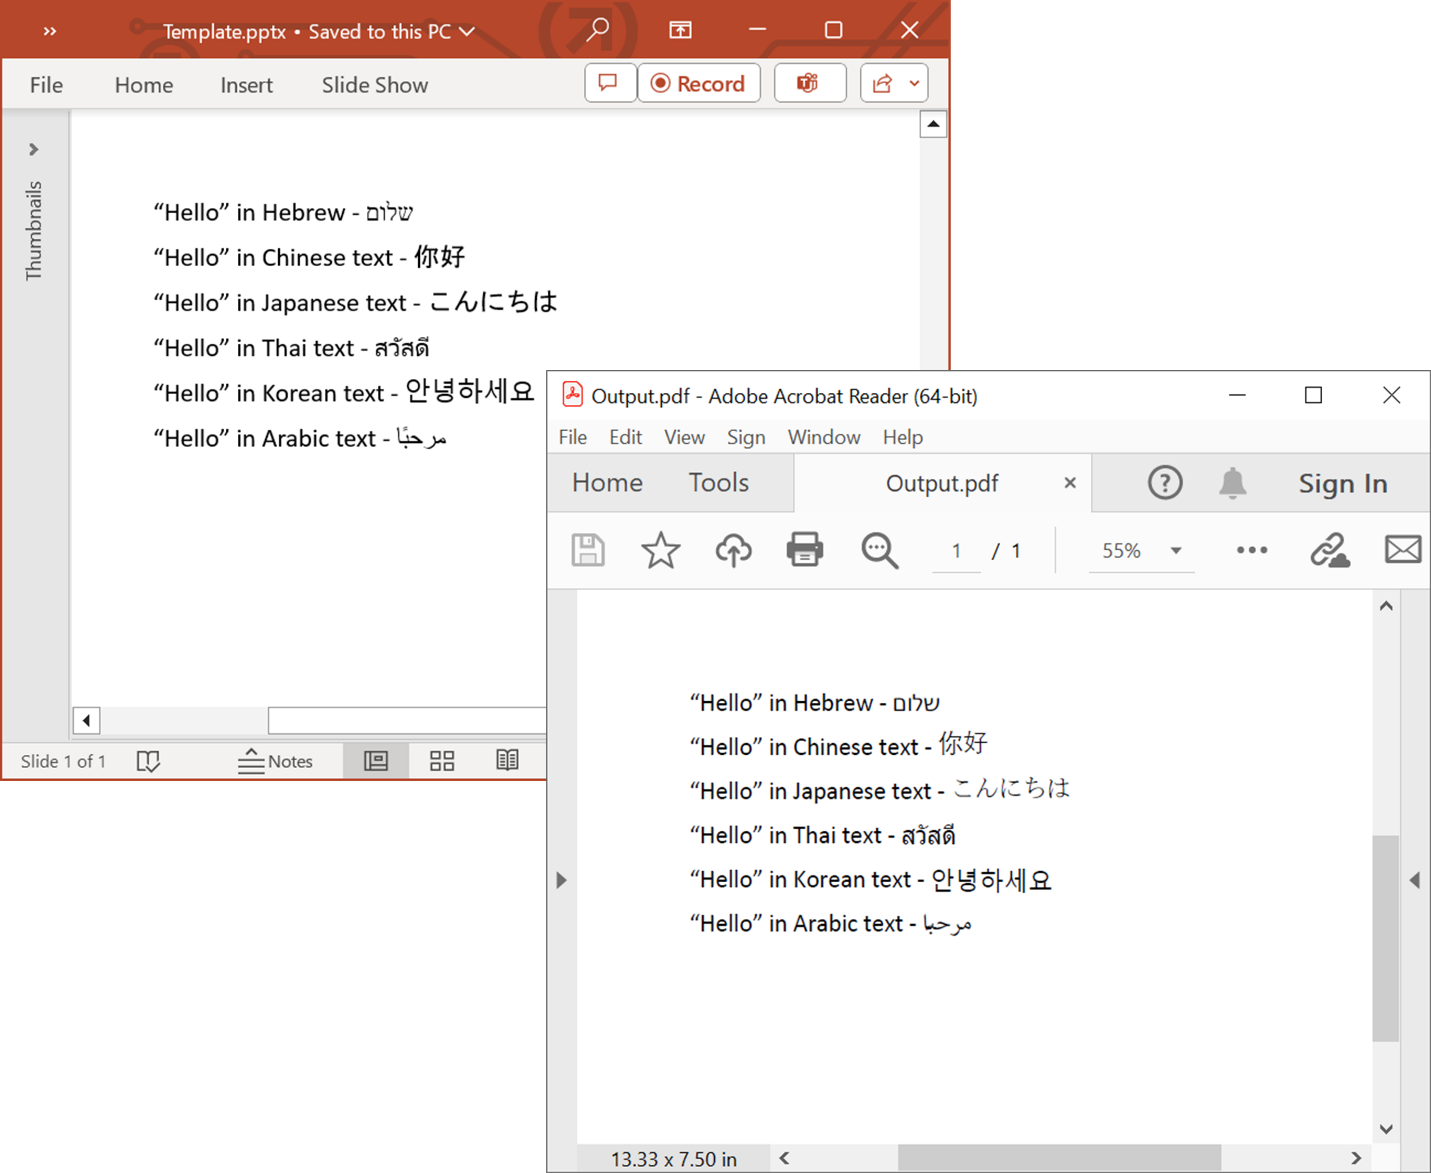The width and height of the screenshot is (1431, 1173).
Task: Expand the Thumbnails pane arrow
Action: point(34,149)
